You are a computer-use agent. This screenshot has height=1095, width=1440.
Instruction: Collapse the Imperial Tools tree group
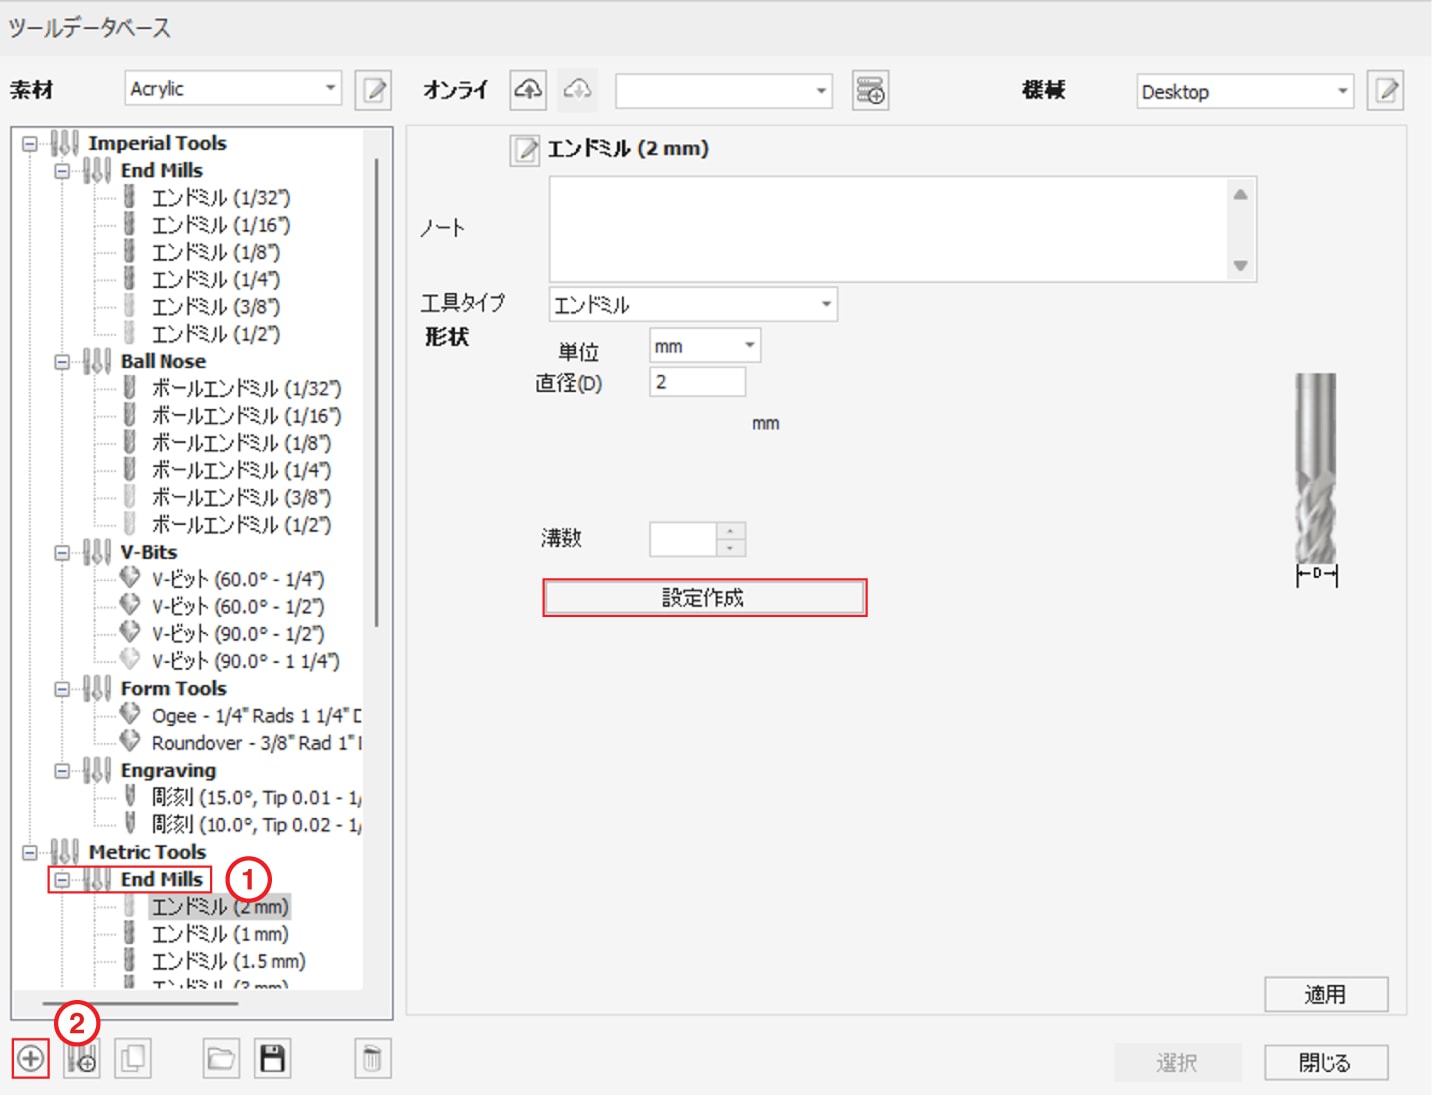coord(30,144)
